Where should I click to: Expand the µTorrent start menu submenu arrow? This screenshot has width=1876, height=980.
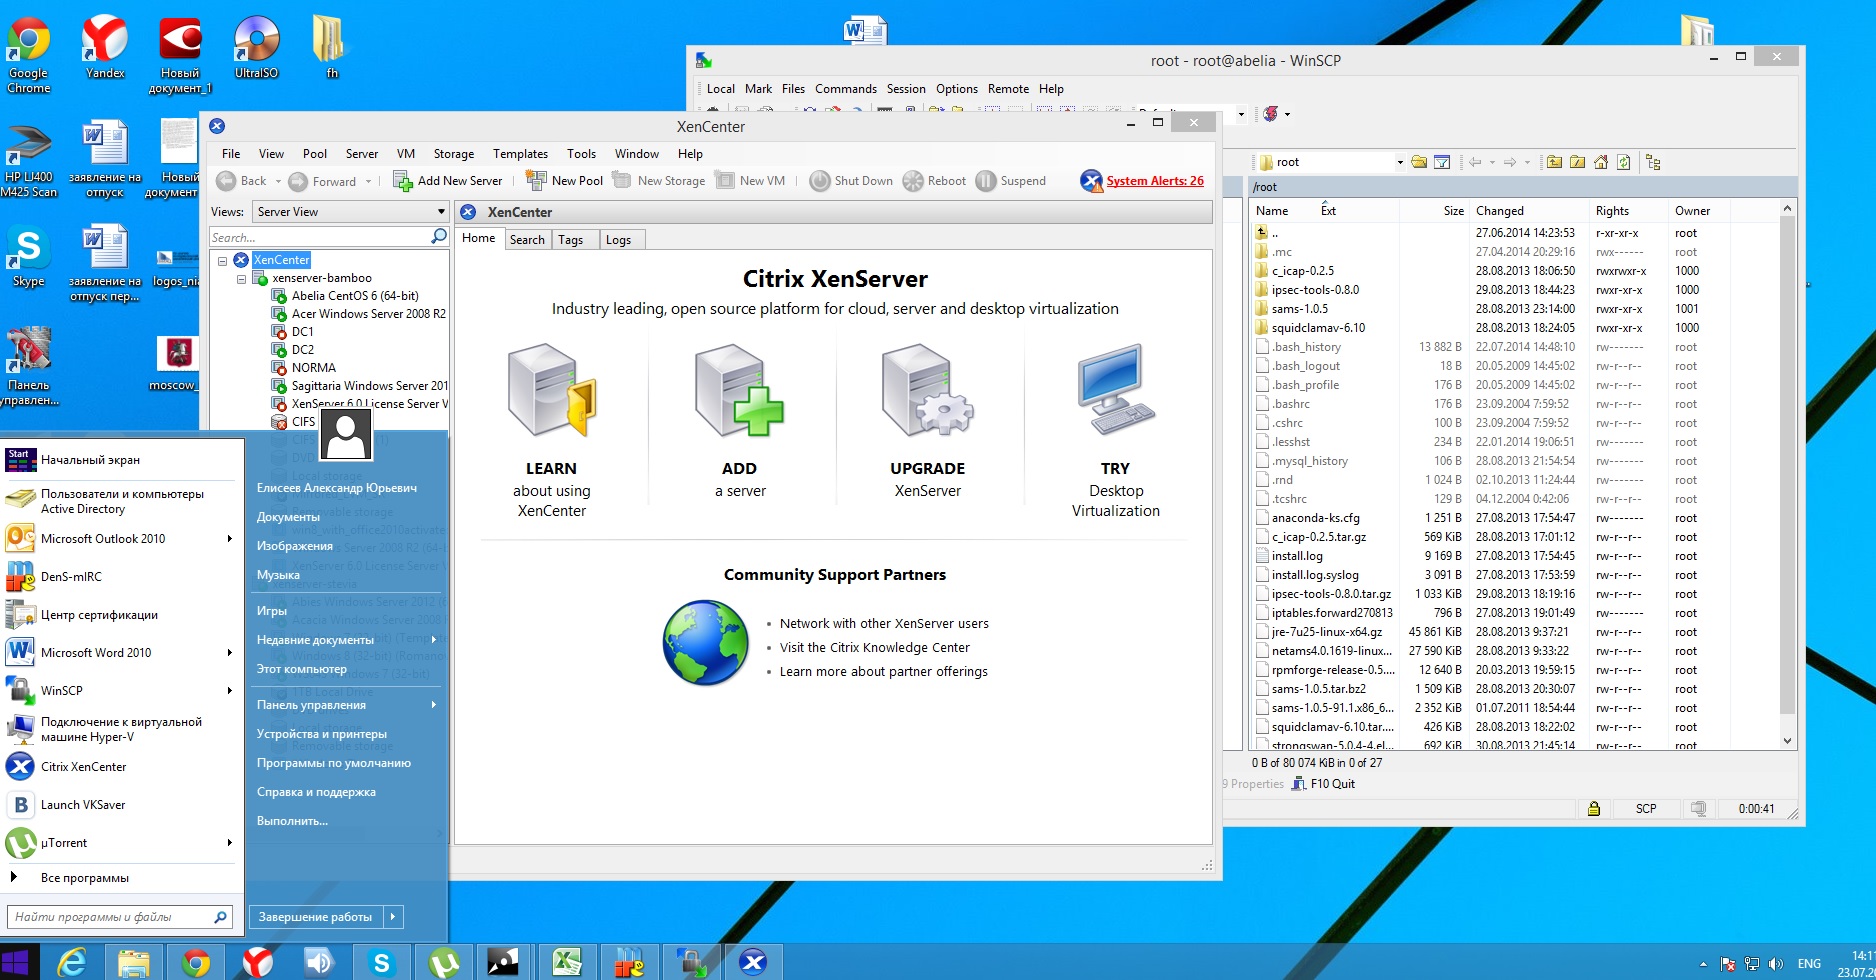point(230,843)
